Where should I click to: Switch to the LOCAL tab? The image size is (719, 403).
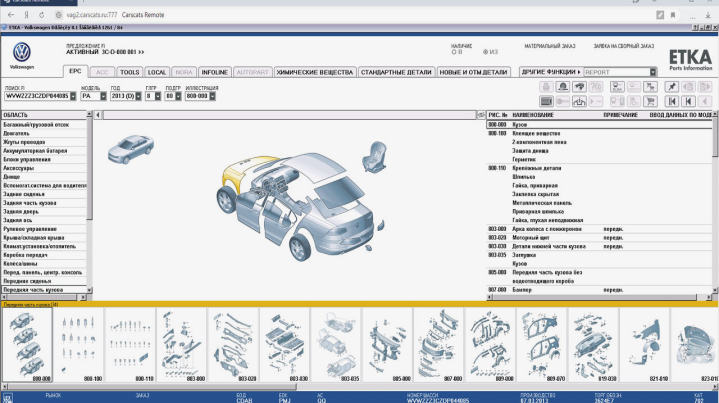tap(157, 72)
